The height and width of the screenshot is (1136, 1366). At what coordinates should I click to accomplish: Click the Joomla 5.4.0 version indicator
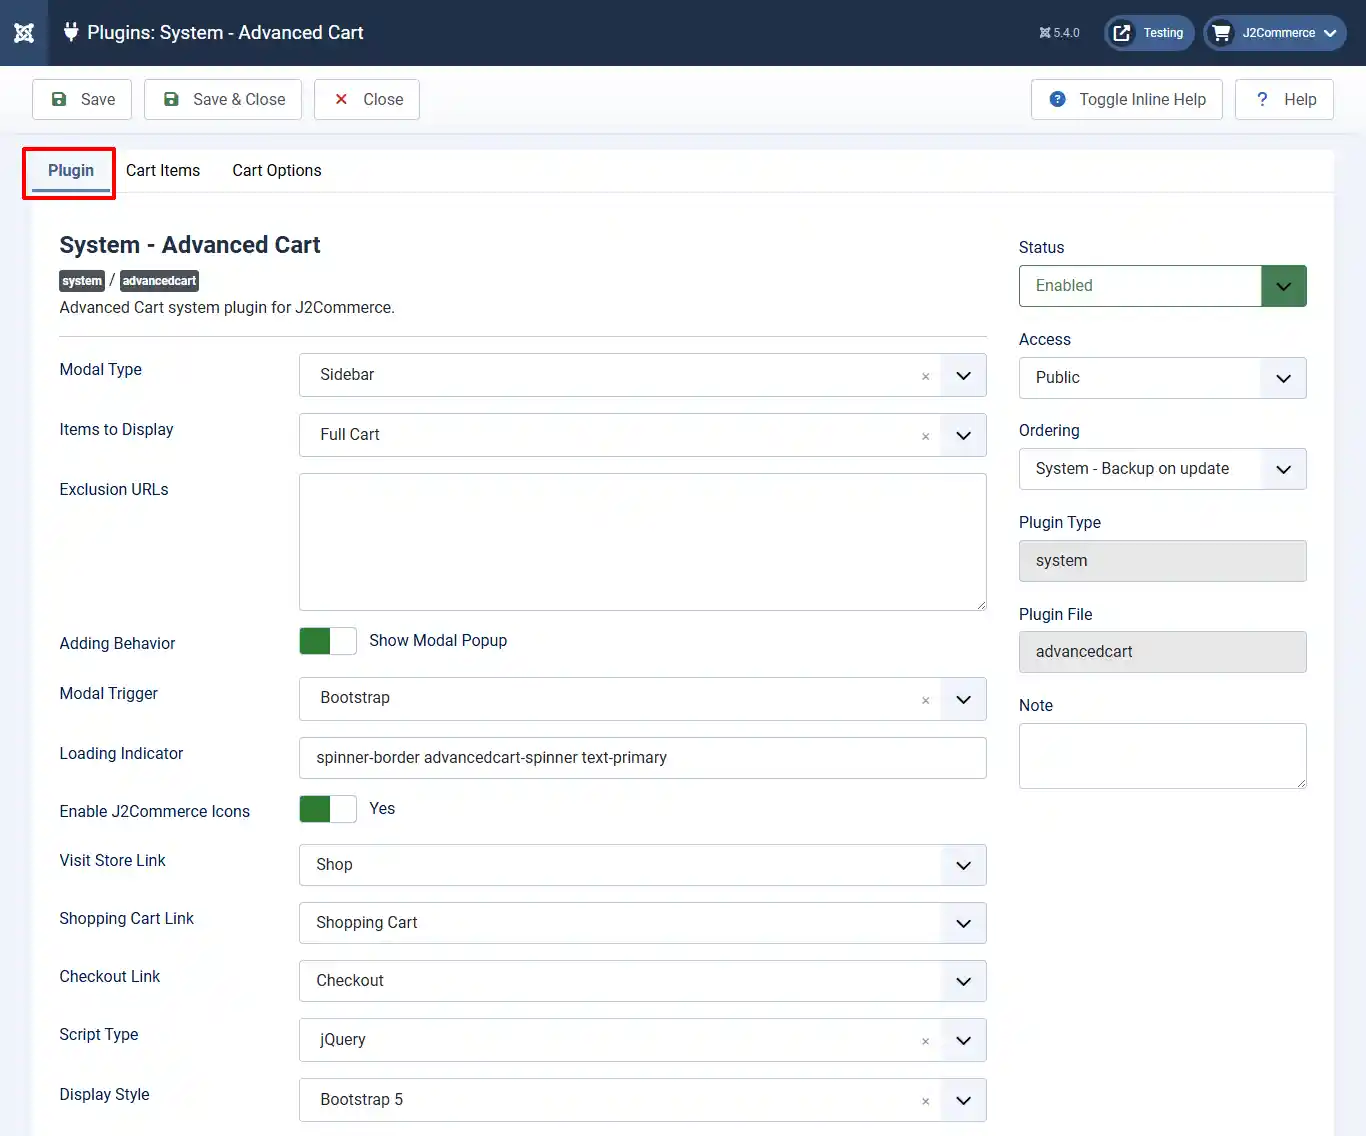pyautogui.click(x=1059, y=33)
